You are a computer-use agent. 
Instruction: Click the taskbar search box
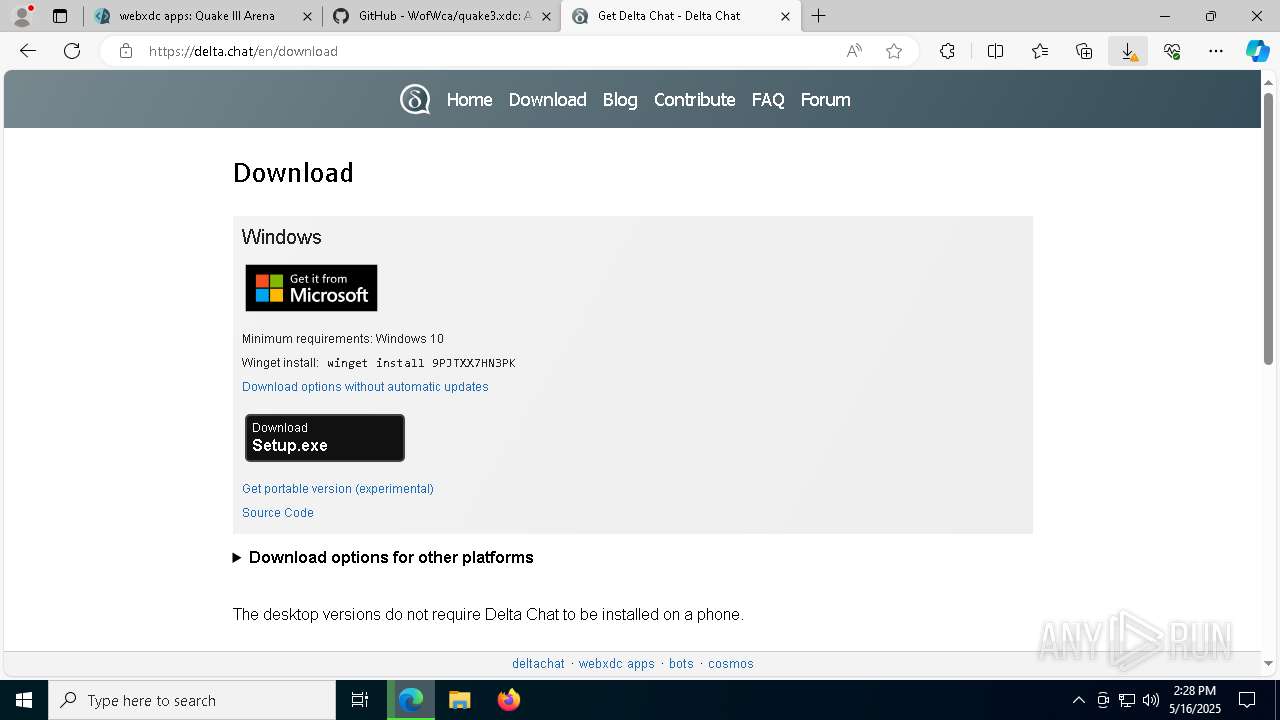[x=192, y=700]
